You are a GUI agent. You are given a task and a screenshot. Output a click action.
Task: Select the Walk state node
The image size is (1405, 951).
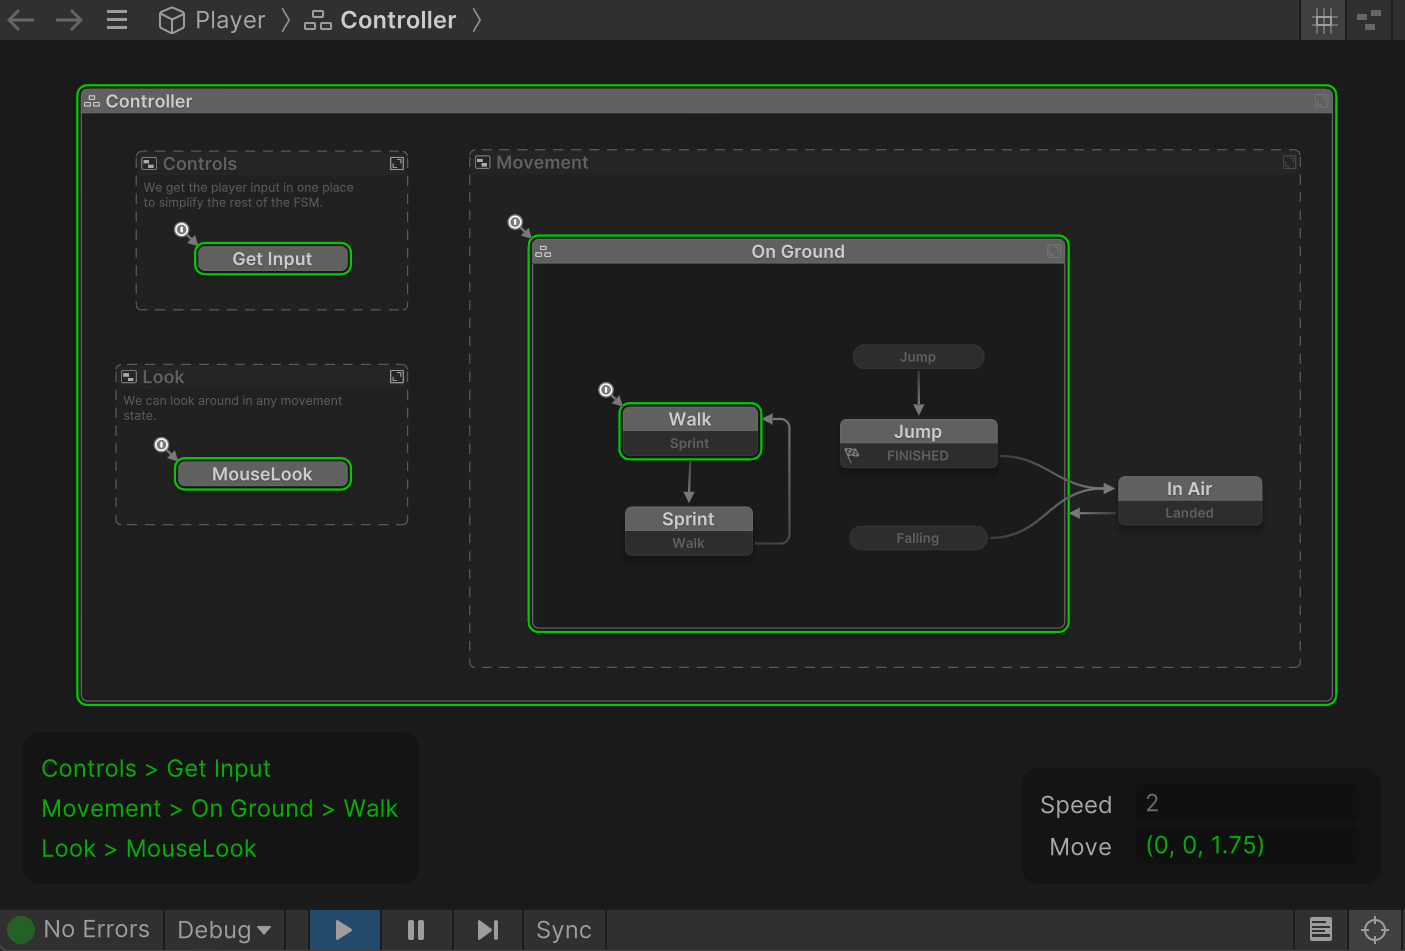click(690, 419)
